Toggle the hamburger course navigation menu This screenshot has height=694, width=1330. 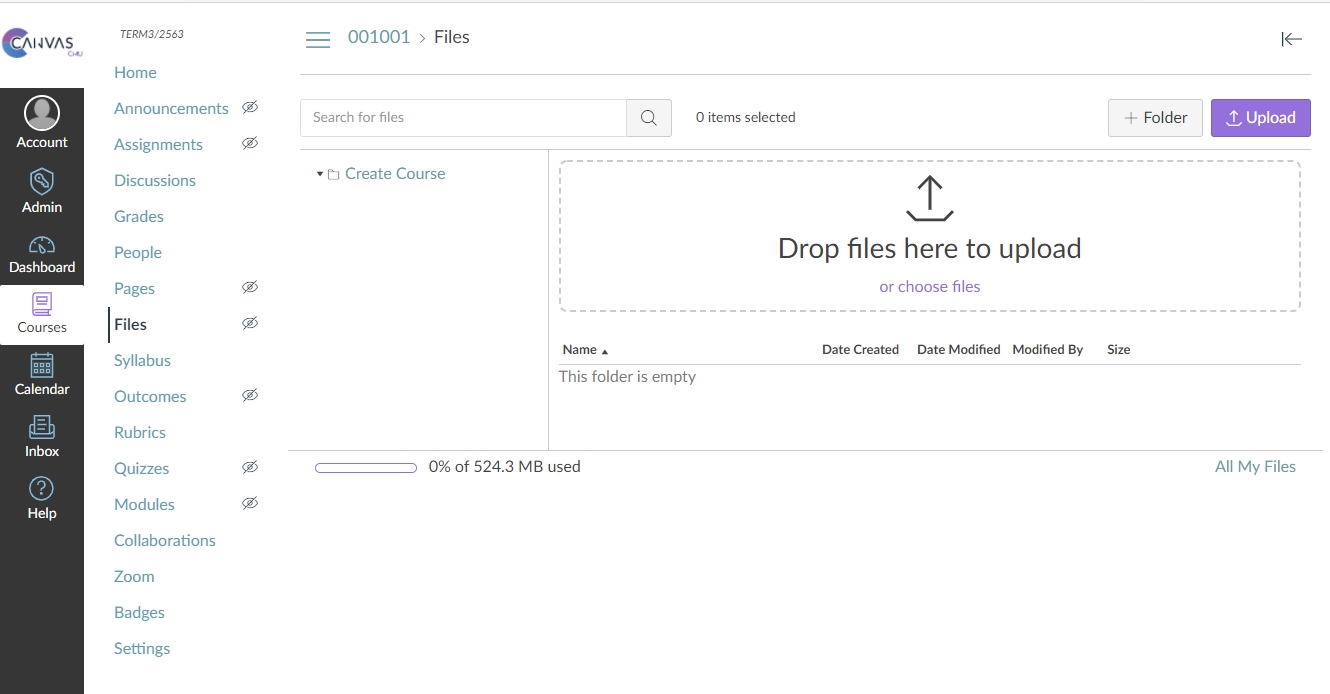tap(318, 39)
